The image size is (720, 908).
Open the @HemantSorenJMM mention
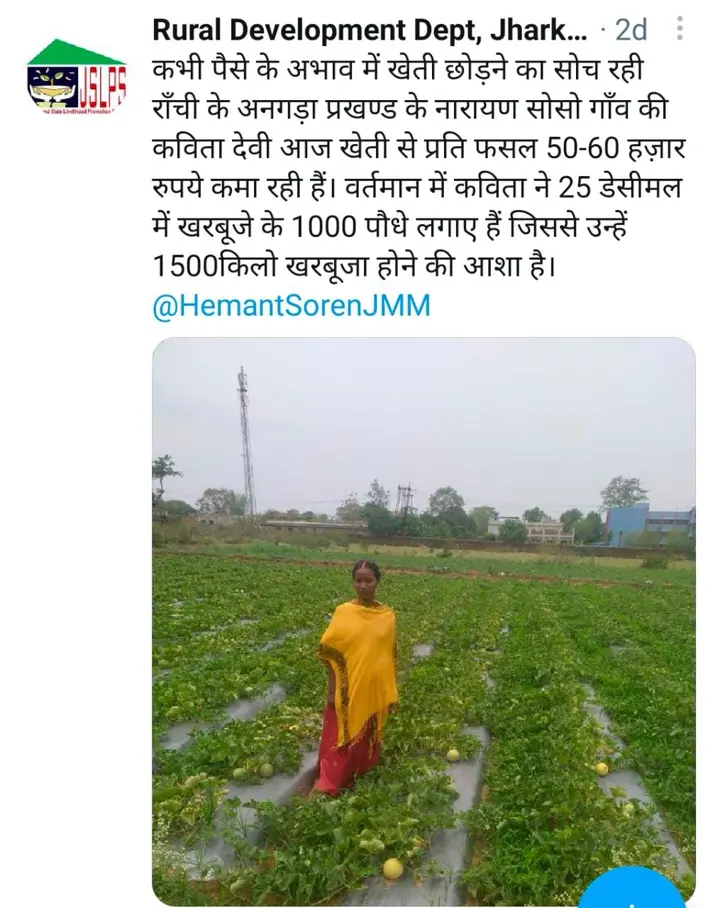coord(291,305)
